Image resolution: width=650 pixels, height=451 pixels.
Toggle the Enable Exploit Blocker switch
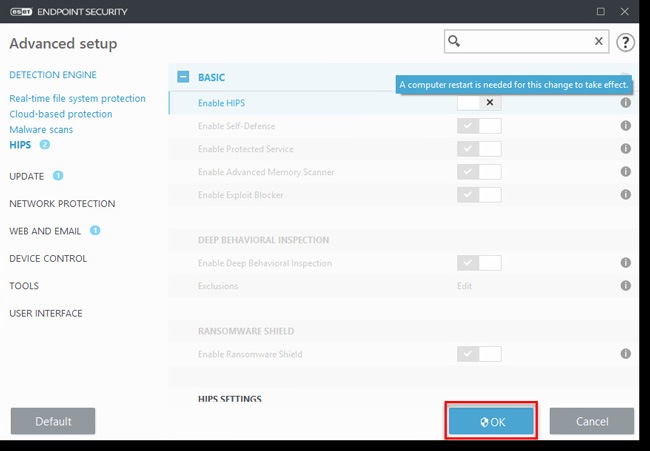click(x=479, y=195)
